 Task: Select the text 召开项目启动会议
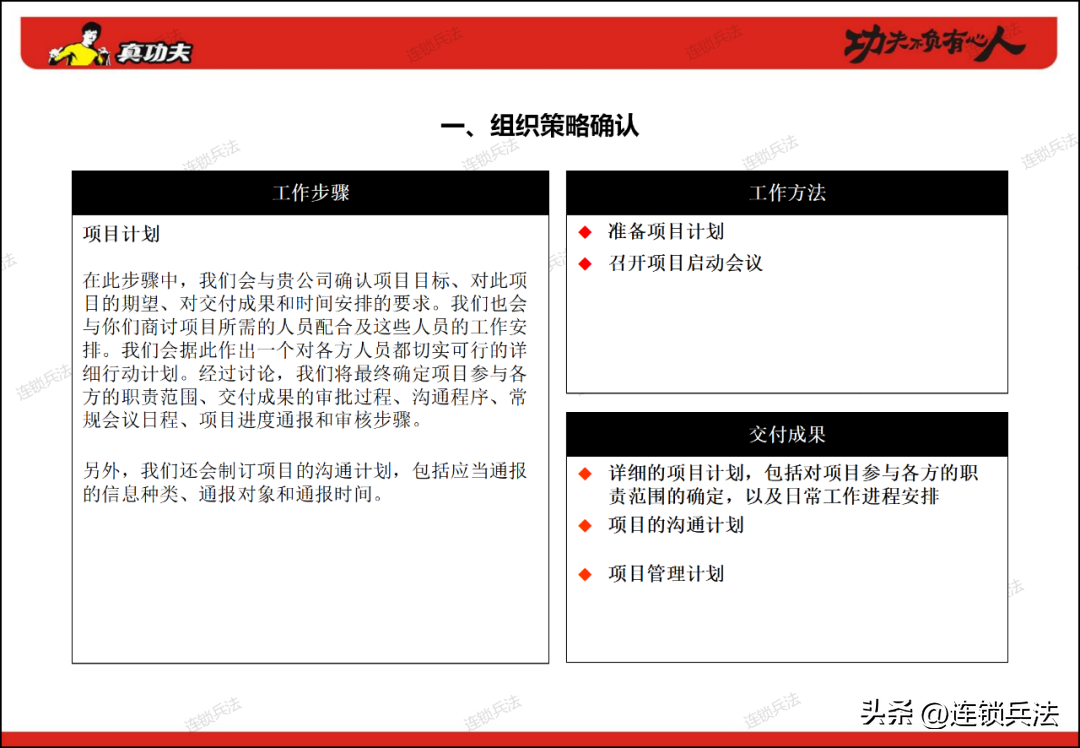pyautogui.click(x=685, y=263)
